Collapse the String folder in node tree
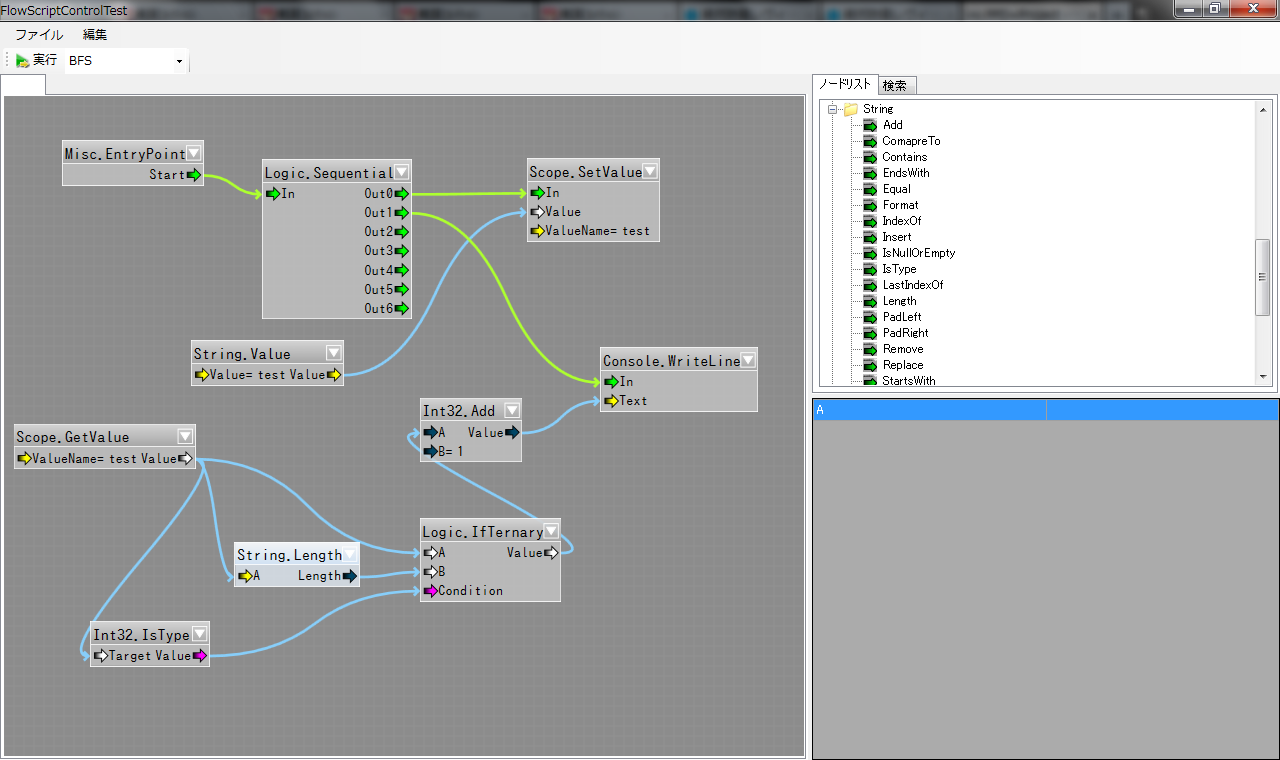 pos(832,109)
